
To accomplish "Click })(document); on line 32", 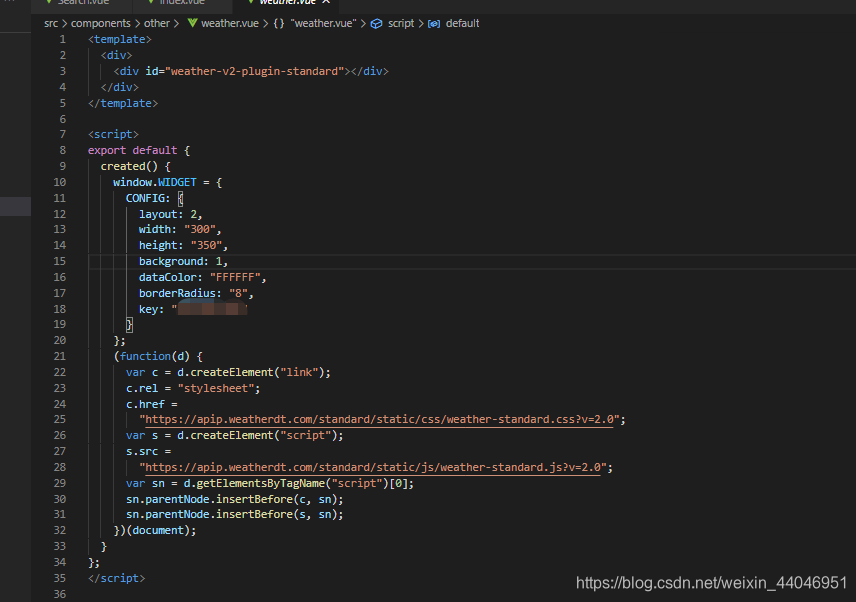I will click(154, 530).
